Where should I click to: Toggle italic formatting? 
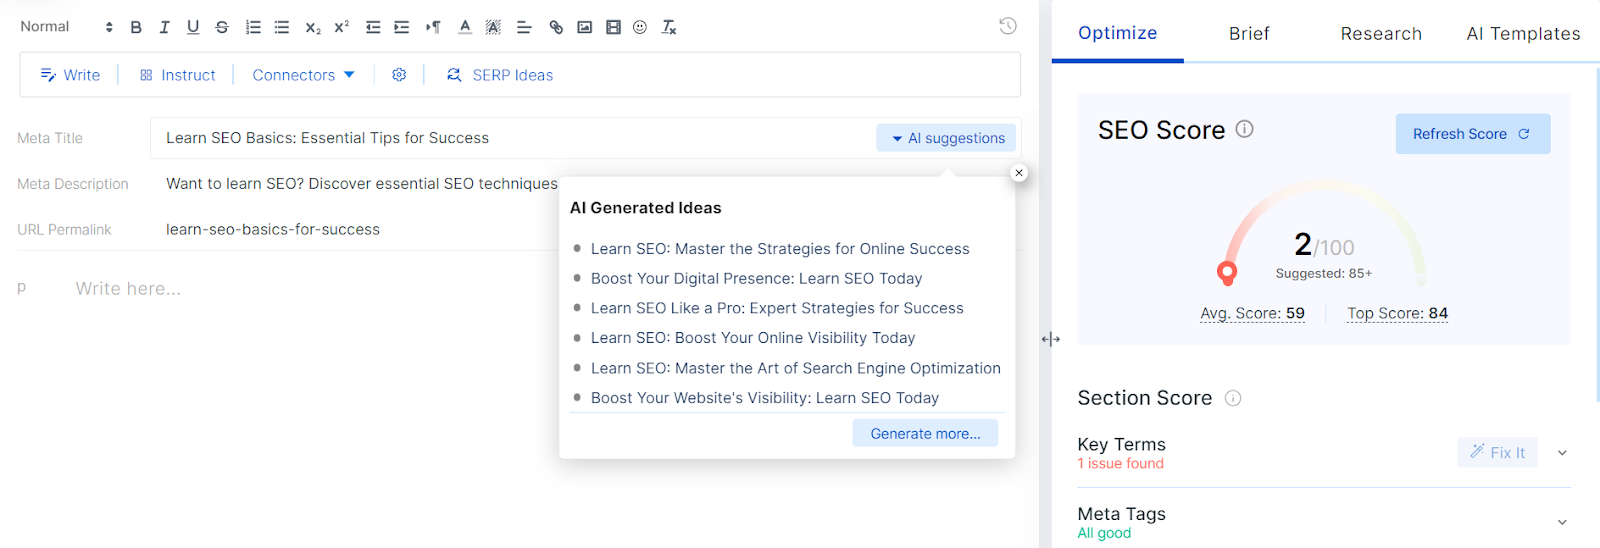[164, 27]
